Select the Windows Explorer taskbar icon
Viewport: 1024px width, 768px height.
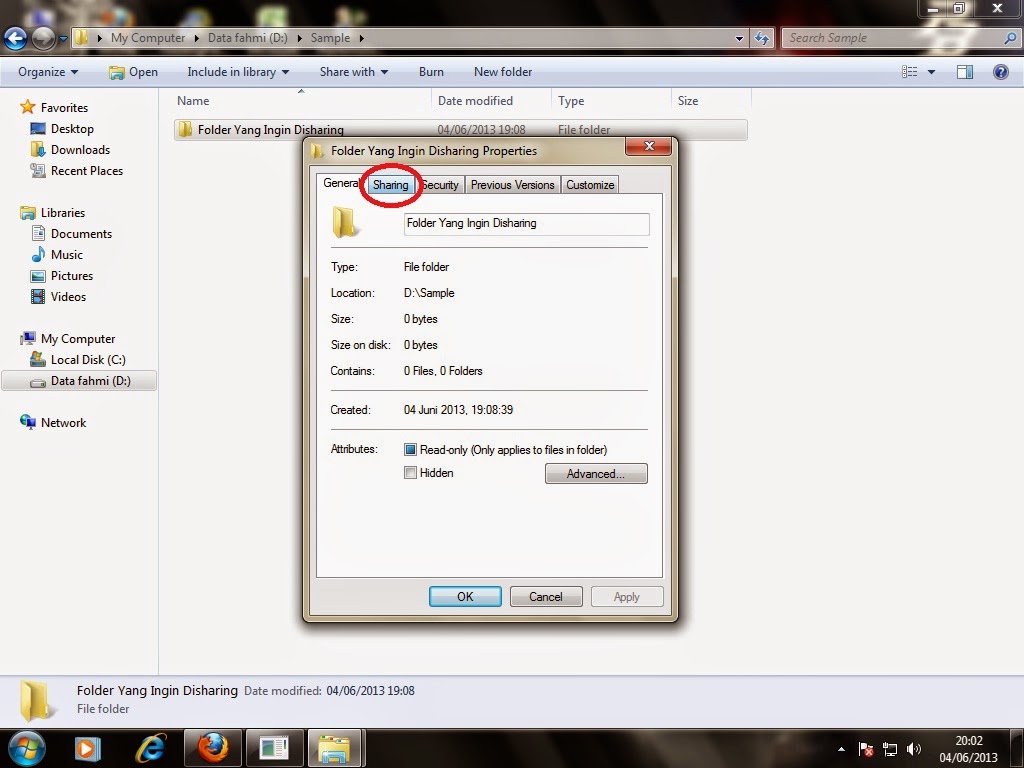[x=335, y=747]
